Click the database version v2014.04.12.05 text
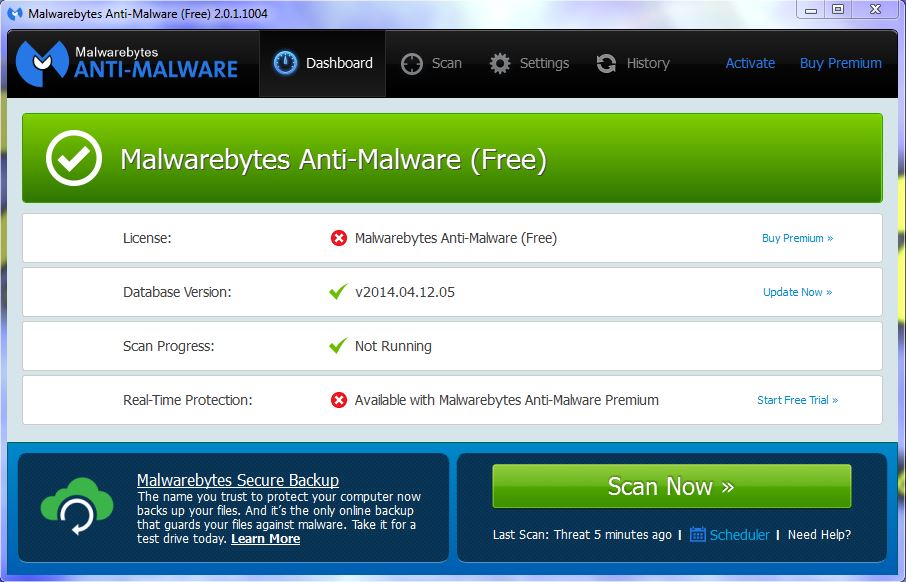This screenshot has width=906, height=582. (x=404, y=292)
